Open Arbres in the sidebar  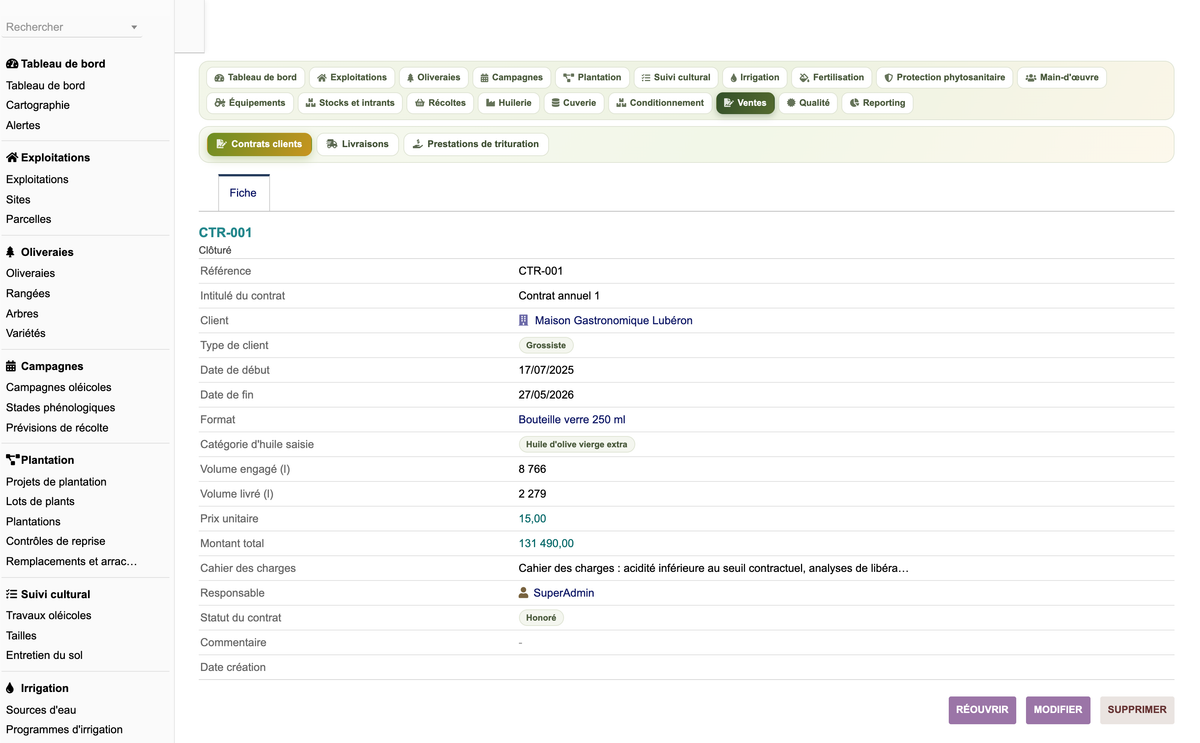pos(22,314)
